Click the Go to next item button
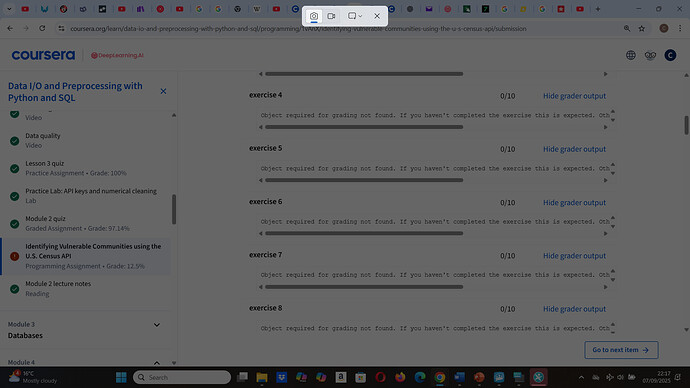This screenshot has width=690, height=388. (621, 350)
